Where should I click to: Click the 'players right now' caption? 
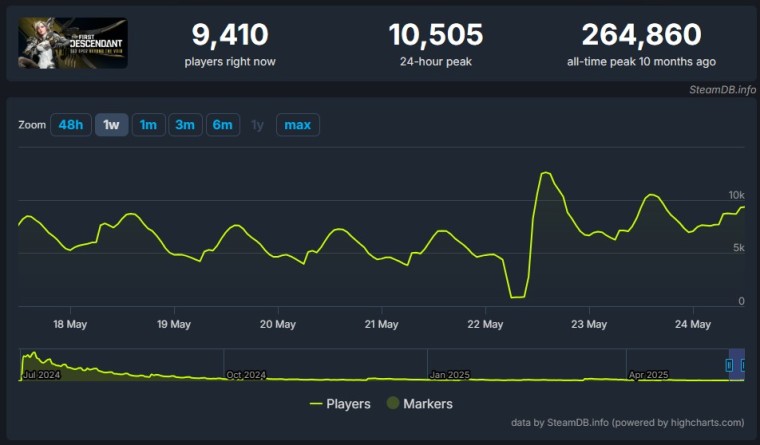230,62
